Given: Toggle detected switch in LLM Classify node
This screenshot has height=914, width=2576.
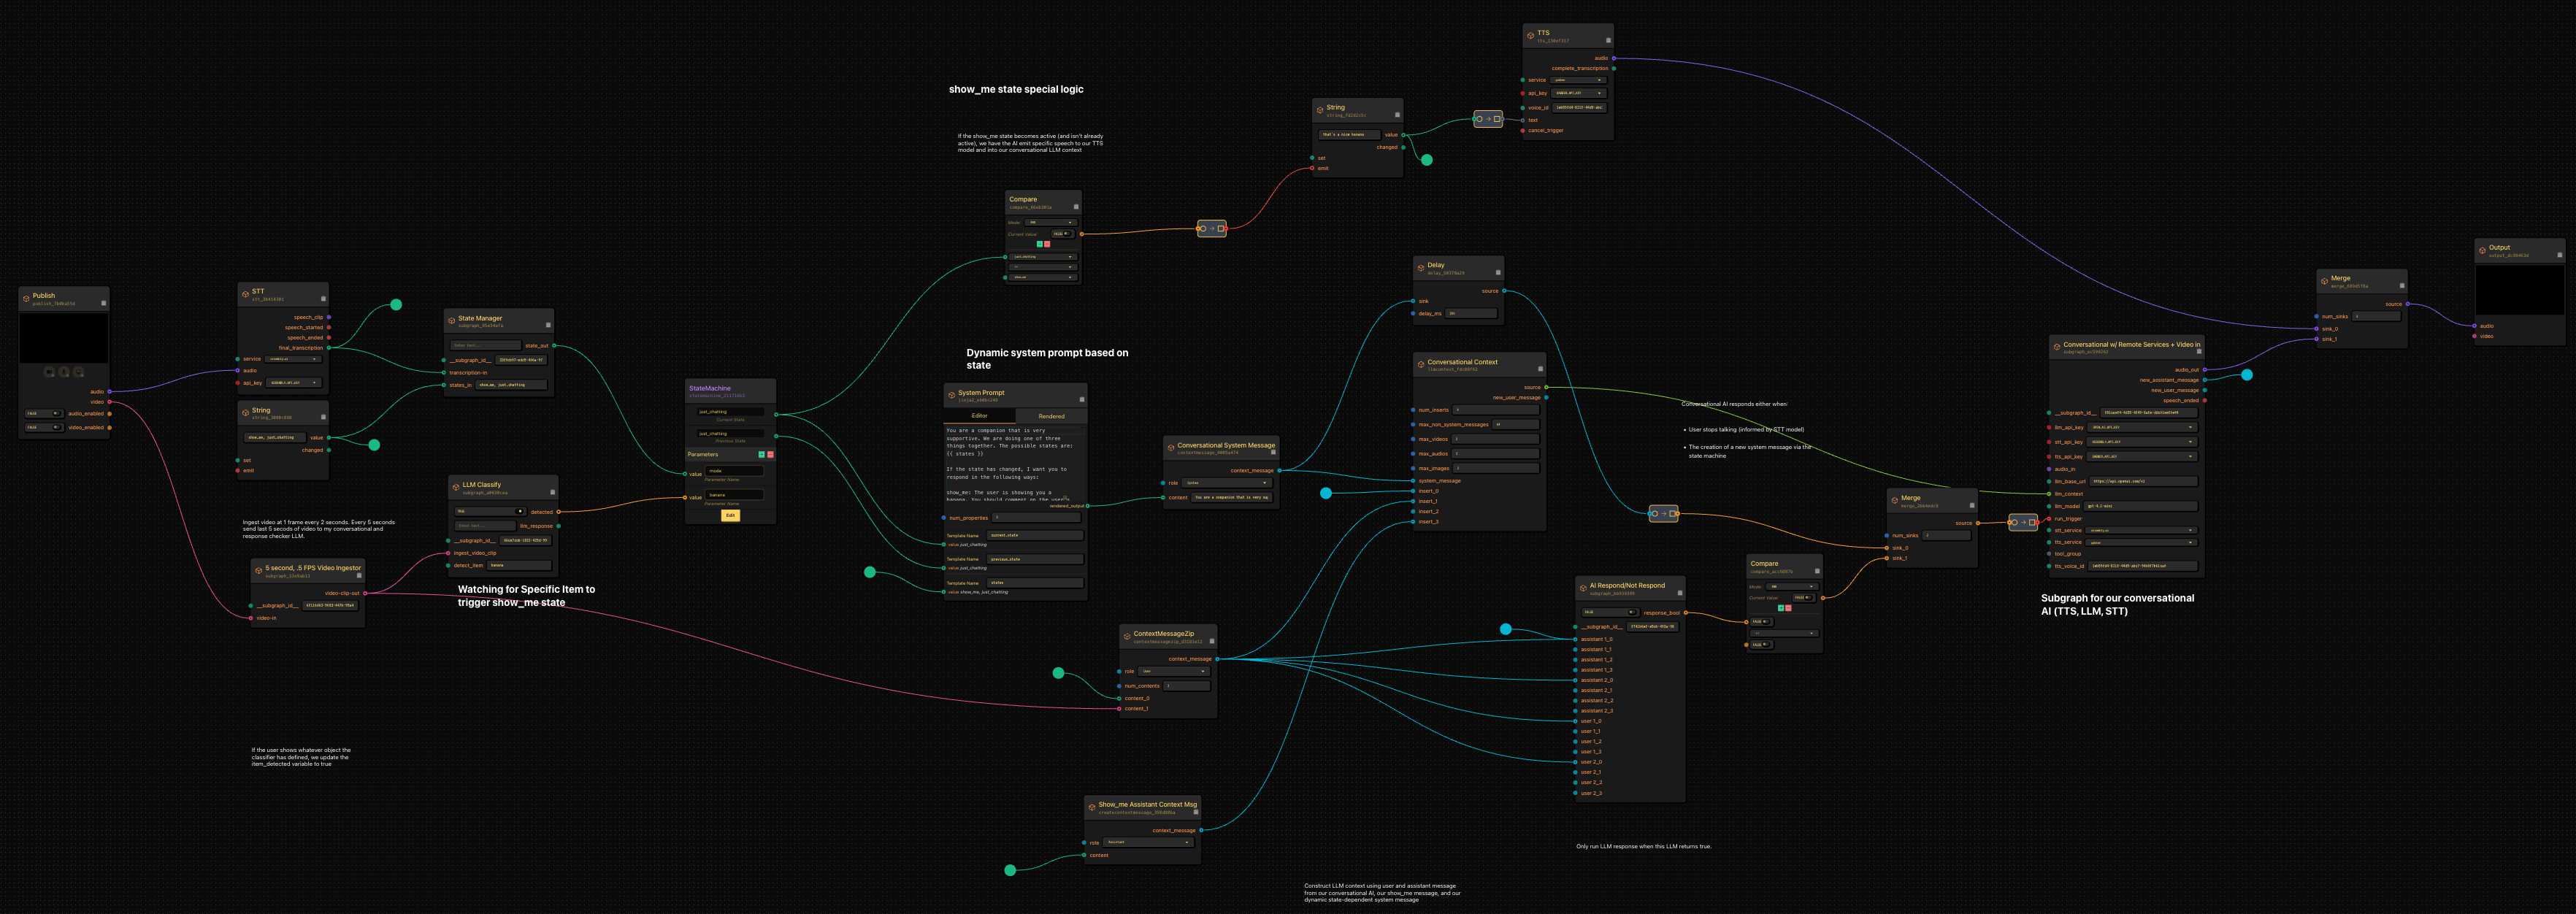Looking at the screenshot, I should click(520, 511).
